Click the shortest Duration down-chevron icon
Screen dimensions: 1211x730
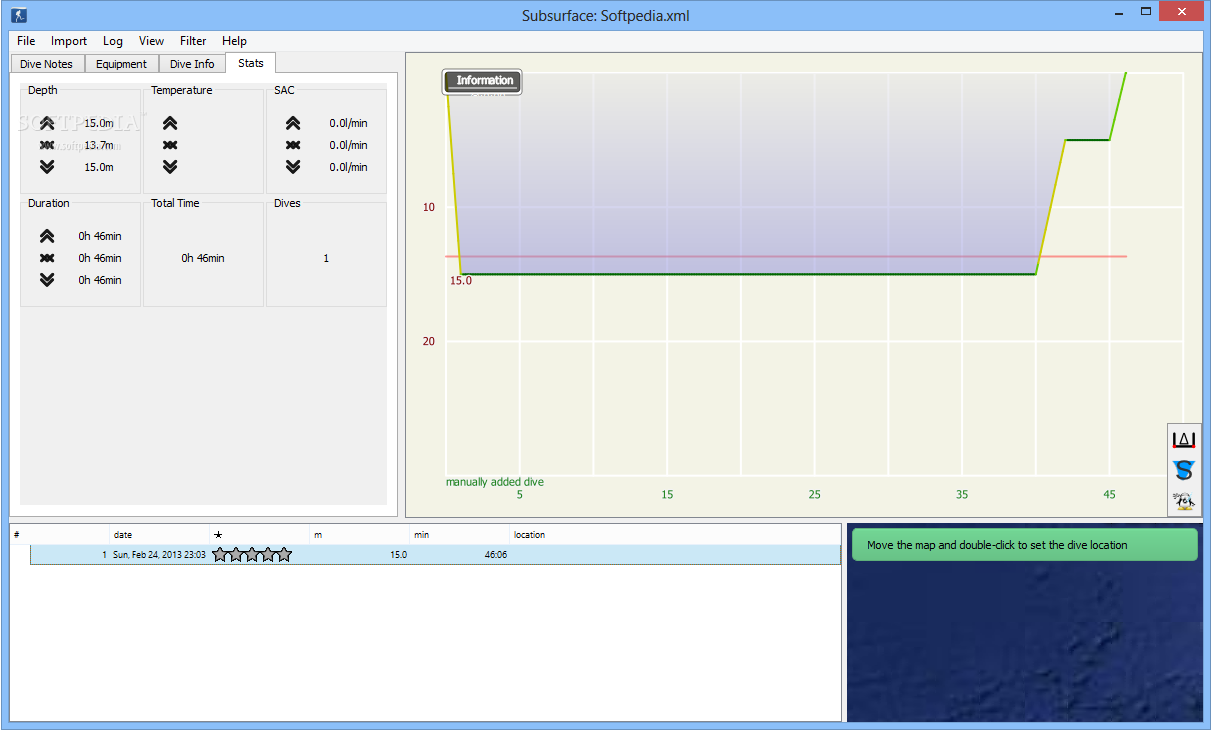pyautogui.click(x=47, y=280)
